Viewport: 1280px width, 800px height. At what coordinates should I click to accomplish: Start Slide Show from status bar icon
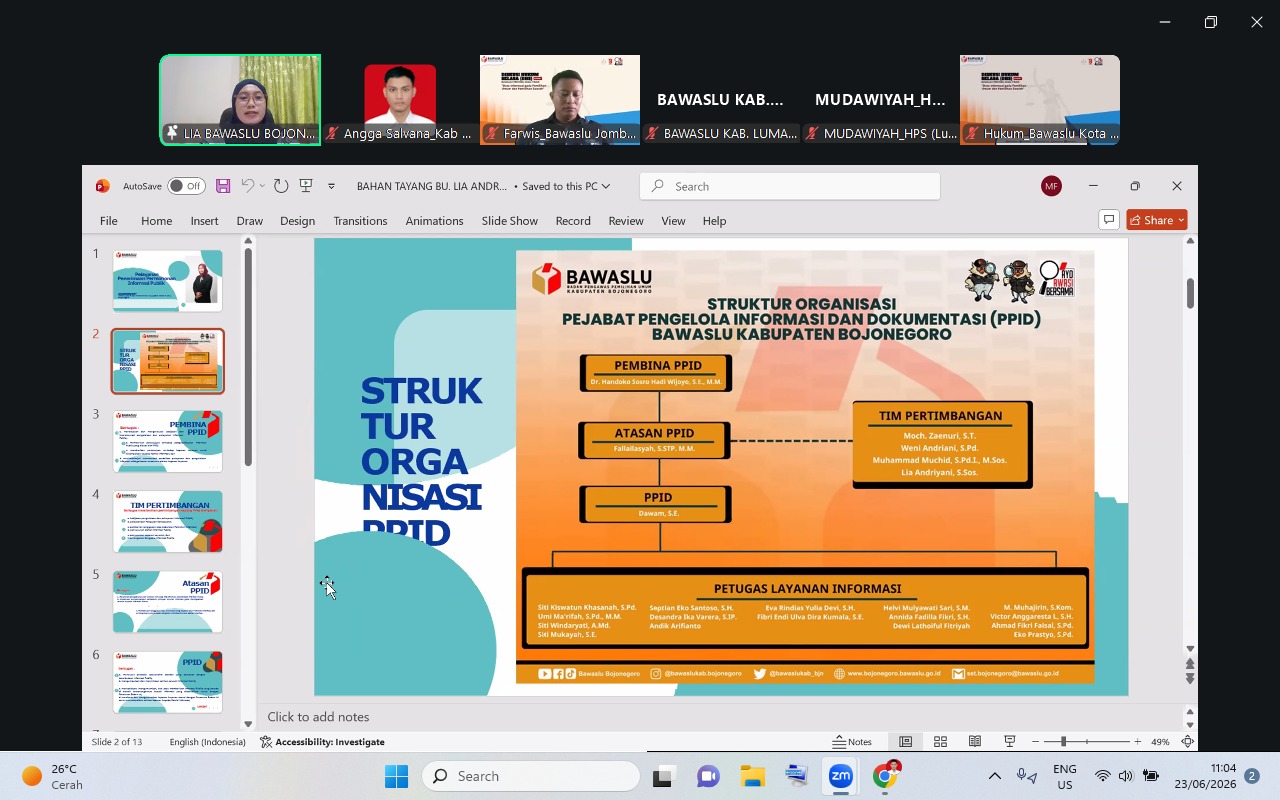point(1010,742)
